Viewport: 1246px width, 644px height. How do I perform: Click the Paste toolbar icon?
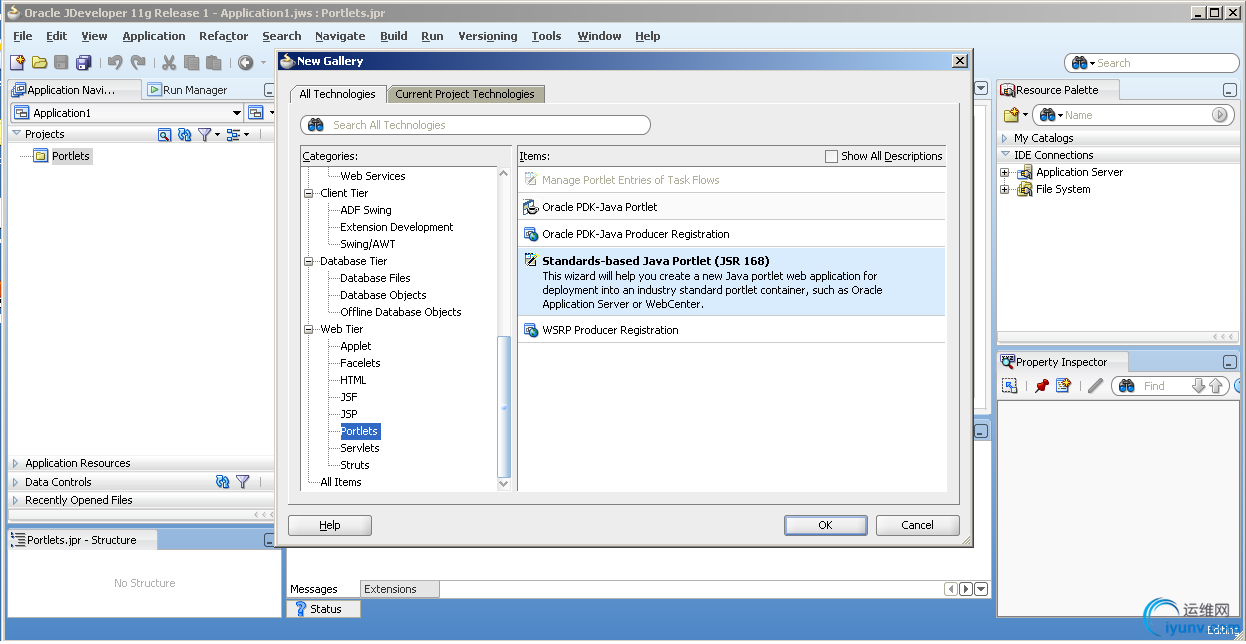(213, 62)
